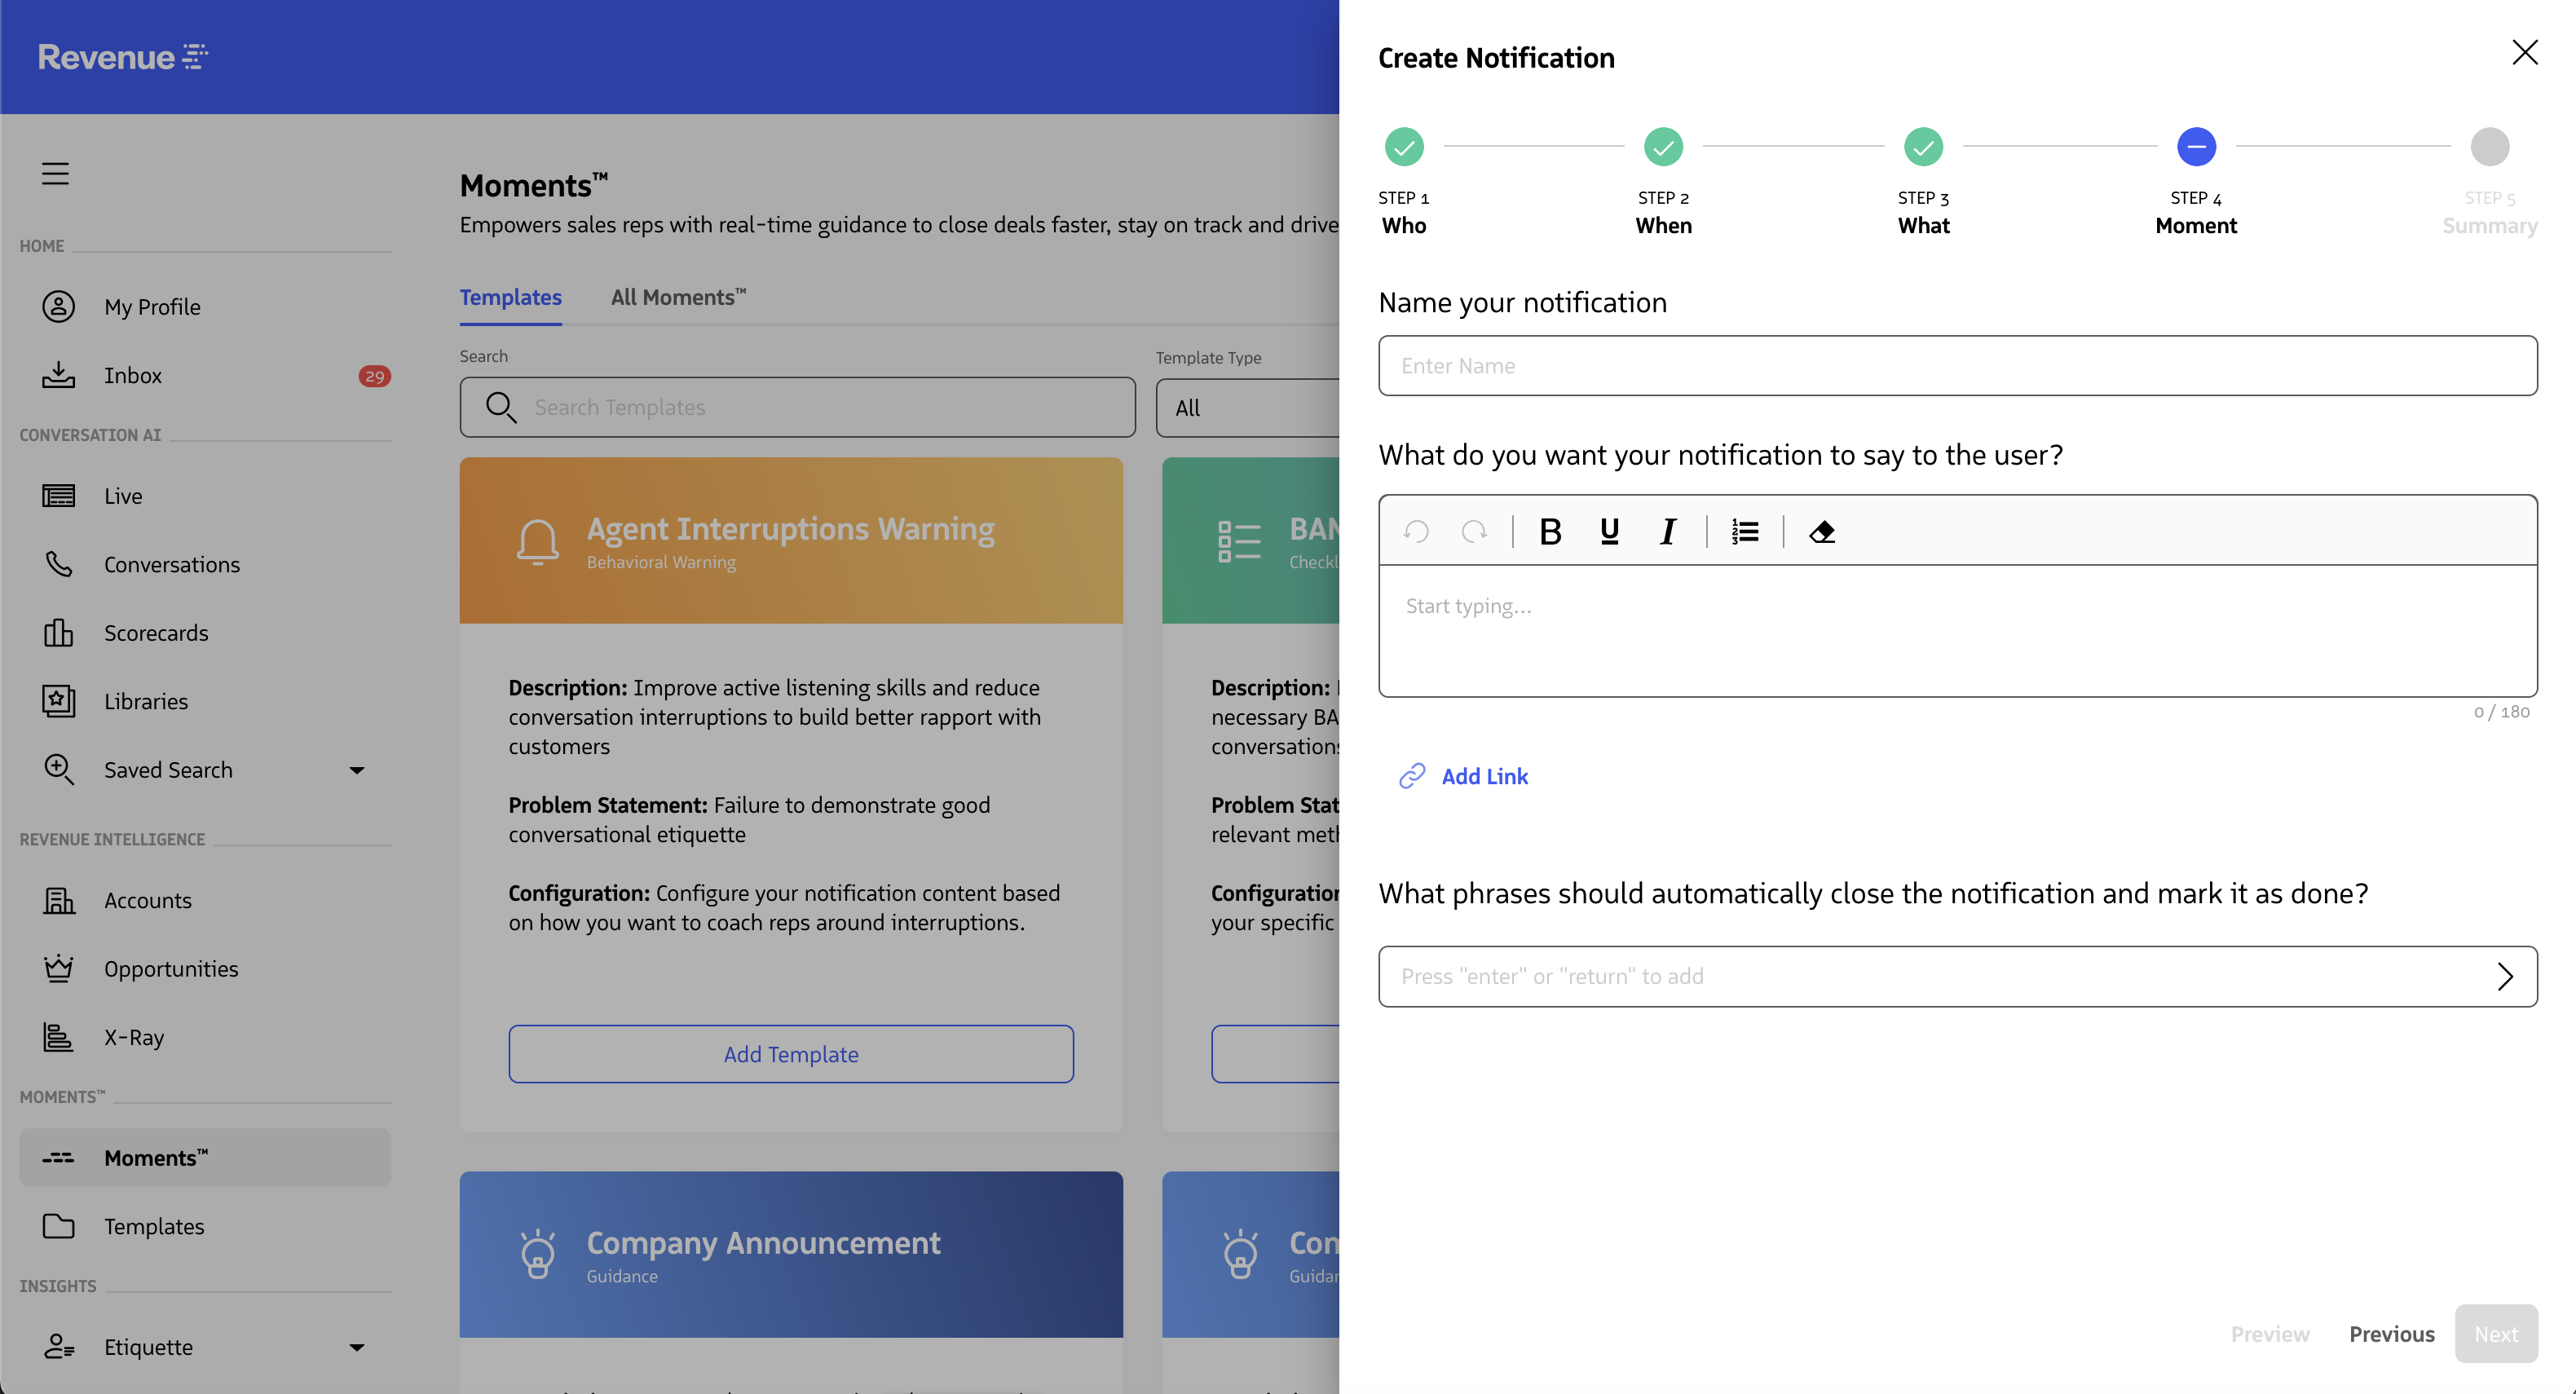
Task: Go back to Step 3 What
Action: click(1923, 146)
